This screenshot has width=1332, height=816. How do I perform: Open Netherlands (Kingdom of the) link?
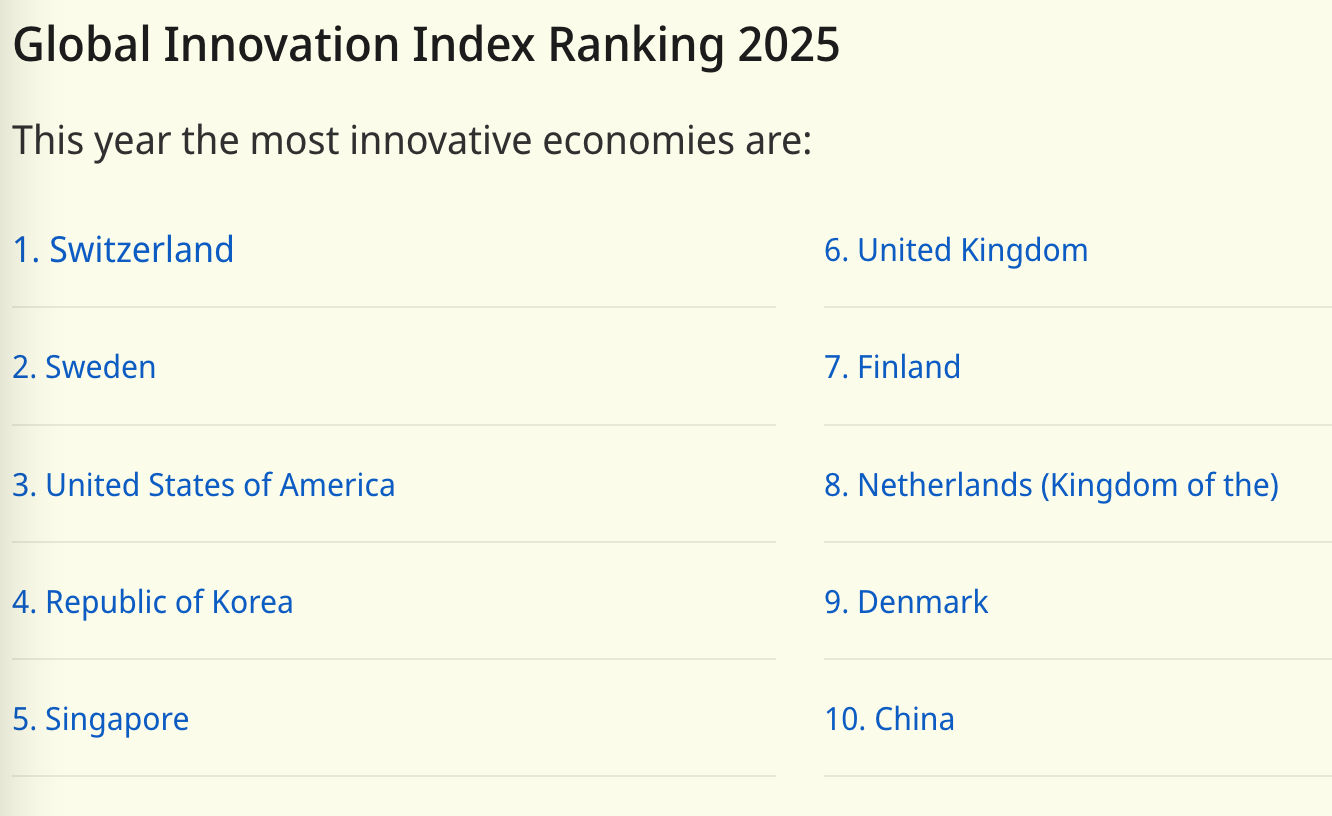[1051, 485]
